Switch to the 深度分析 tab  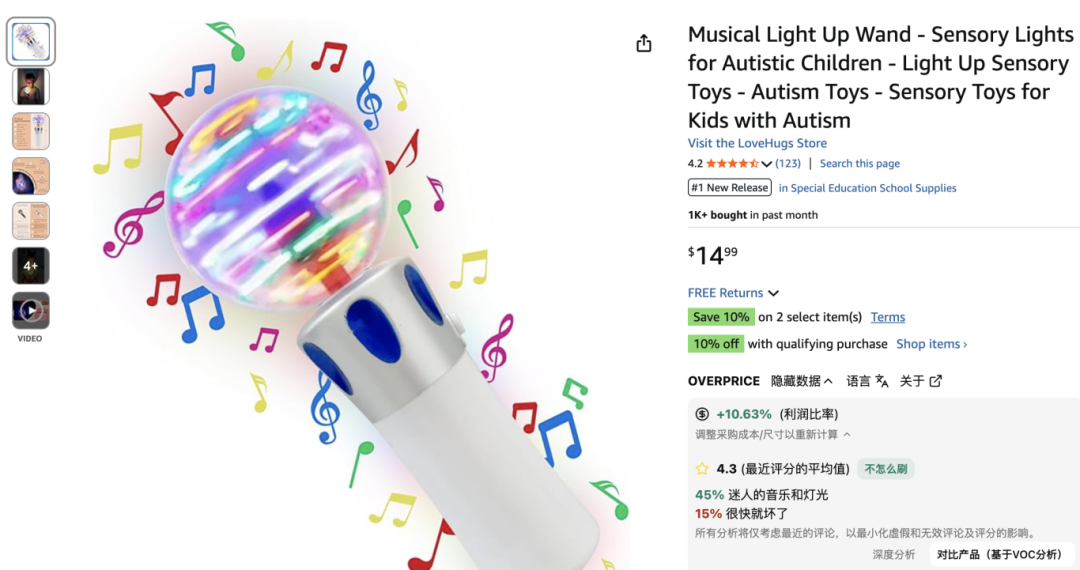pos(893,555)
